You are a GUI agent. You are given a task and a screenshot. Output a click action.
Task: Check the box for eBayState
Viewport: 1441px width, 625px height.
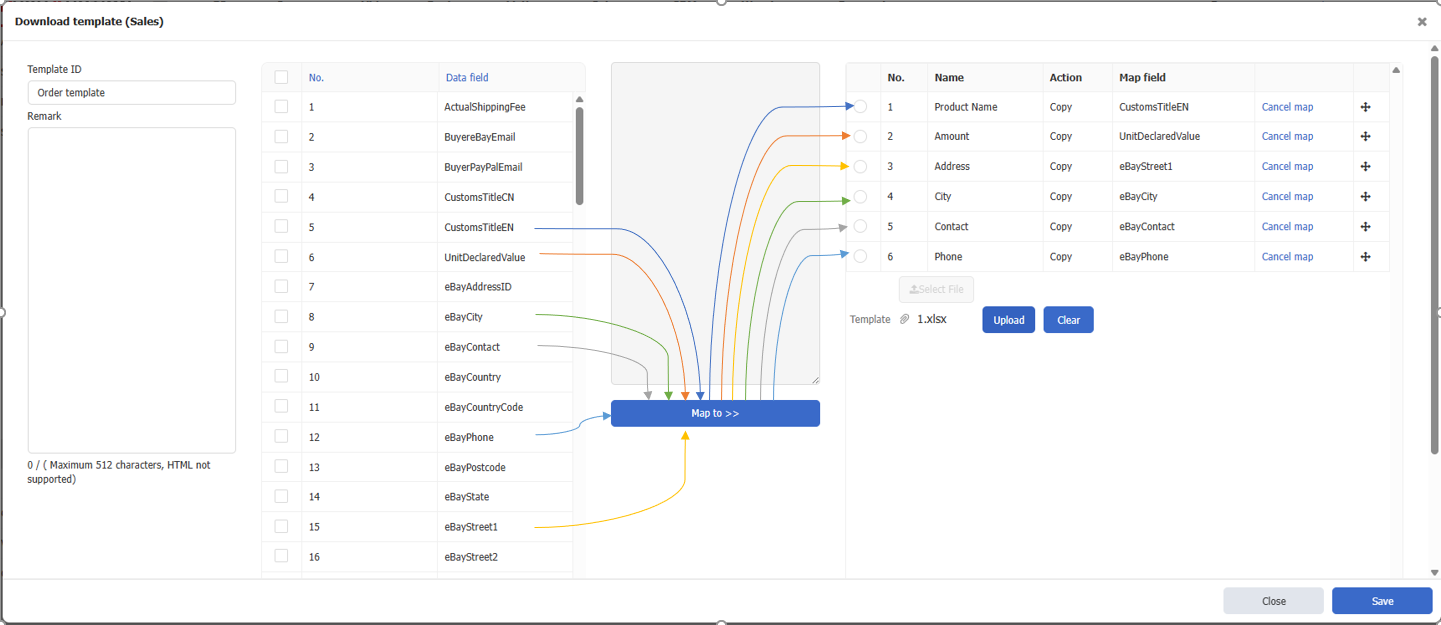pyautogui.click(x=281, y=496)
